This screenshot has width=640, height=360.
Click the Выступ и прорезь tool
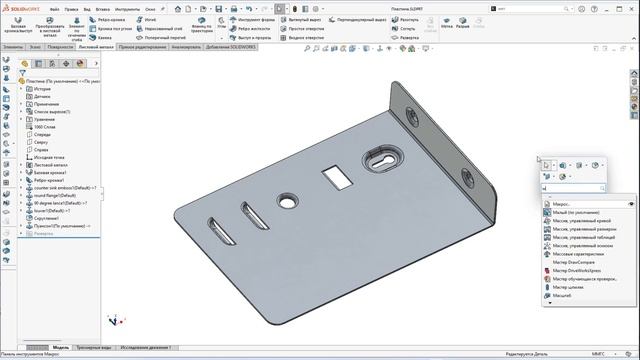(x=251, y=38)
